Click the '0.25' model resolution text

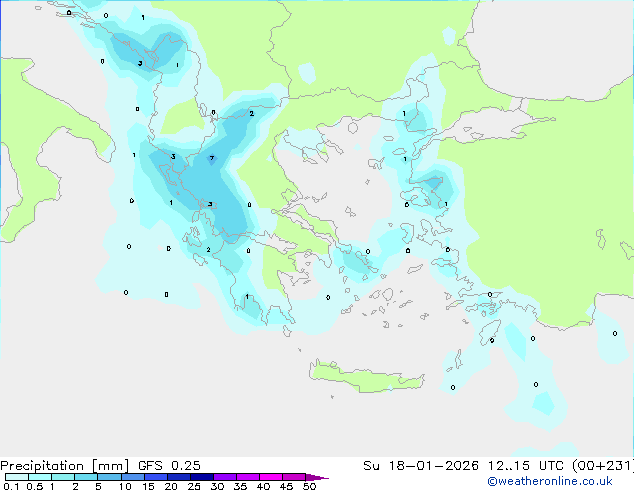pos(186,466)
